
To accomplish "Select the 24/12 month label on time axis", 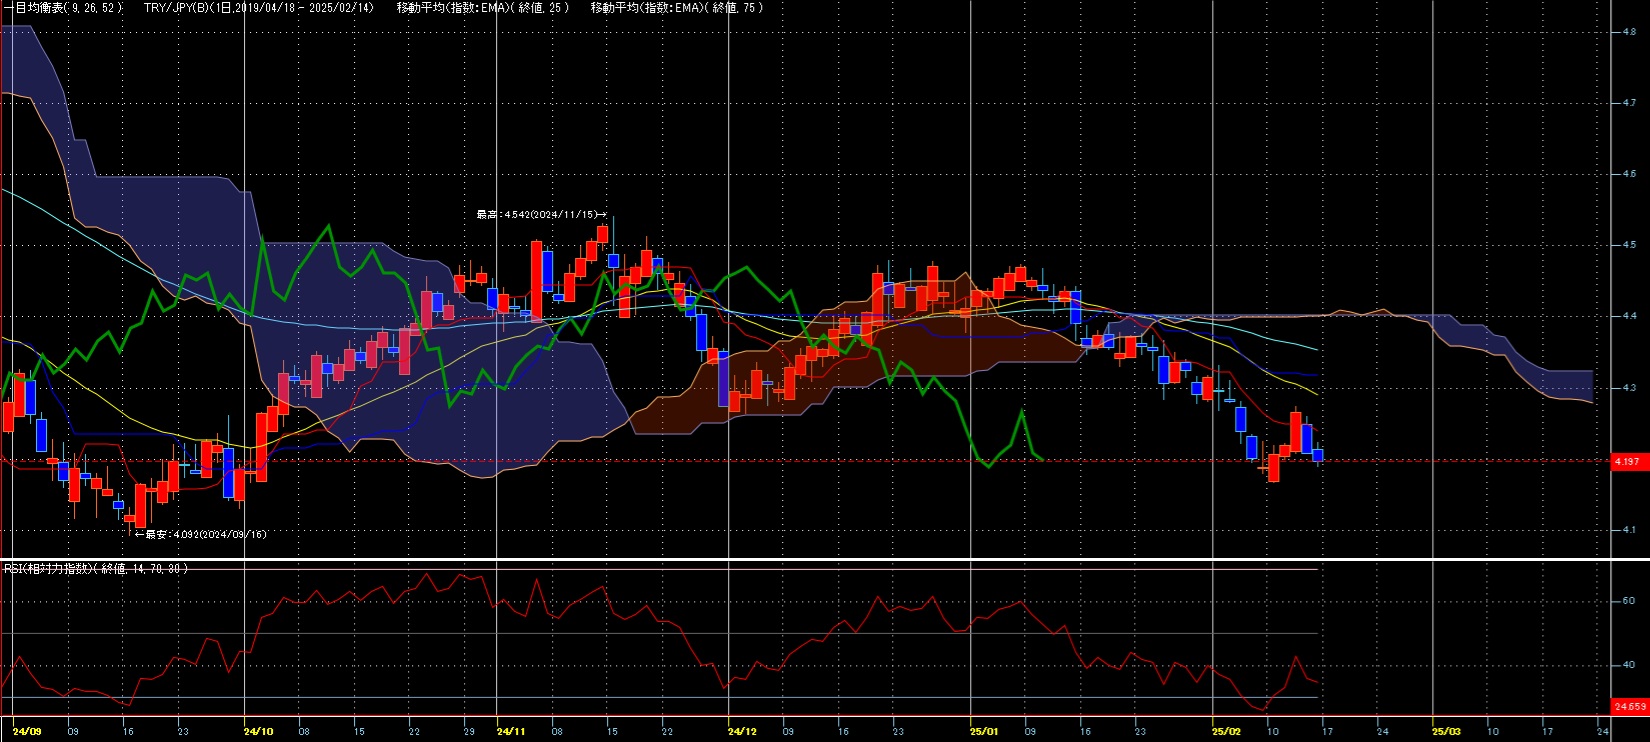I will (742, 732).
